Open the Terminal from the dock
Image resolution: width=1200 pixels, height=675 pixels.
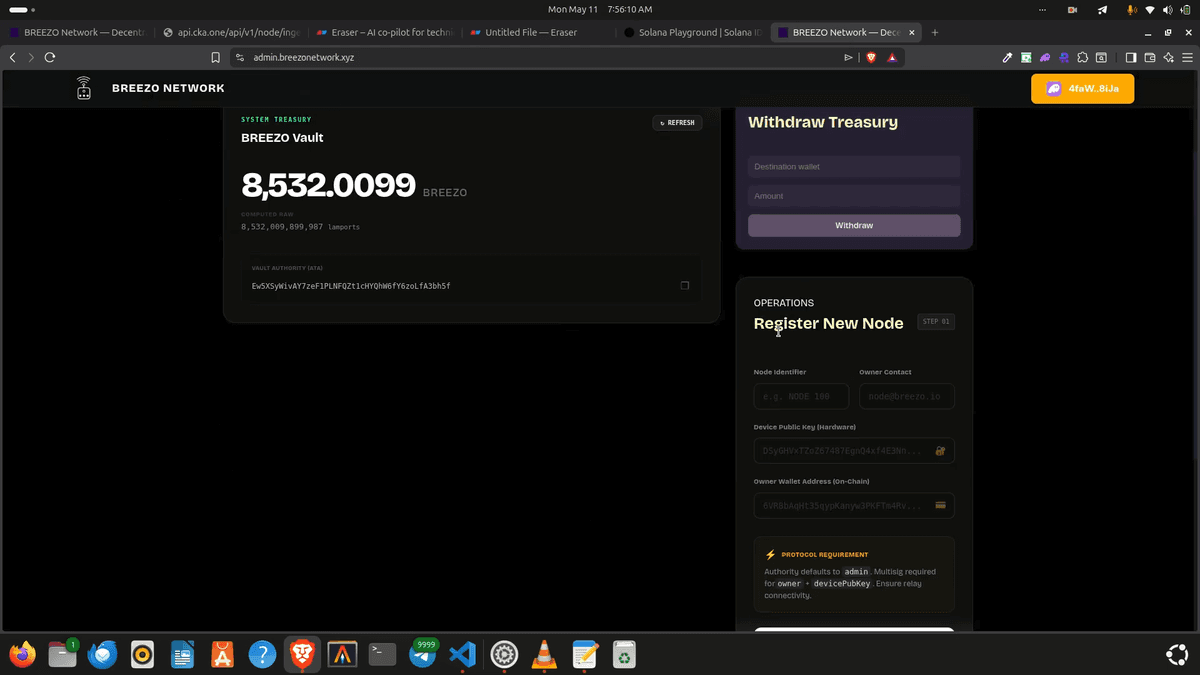(382, 655)
